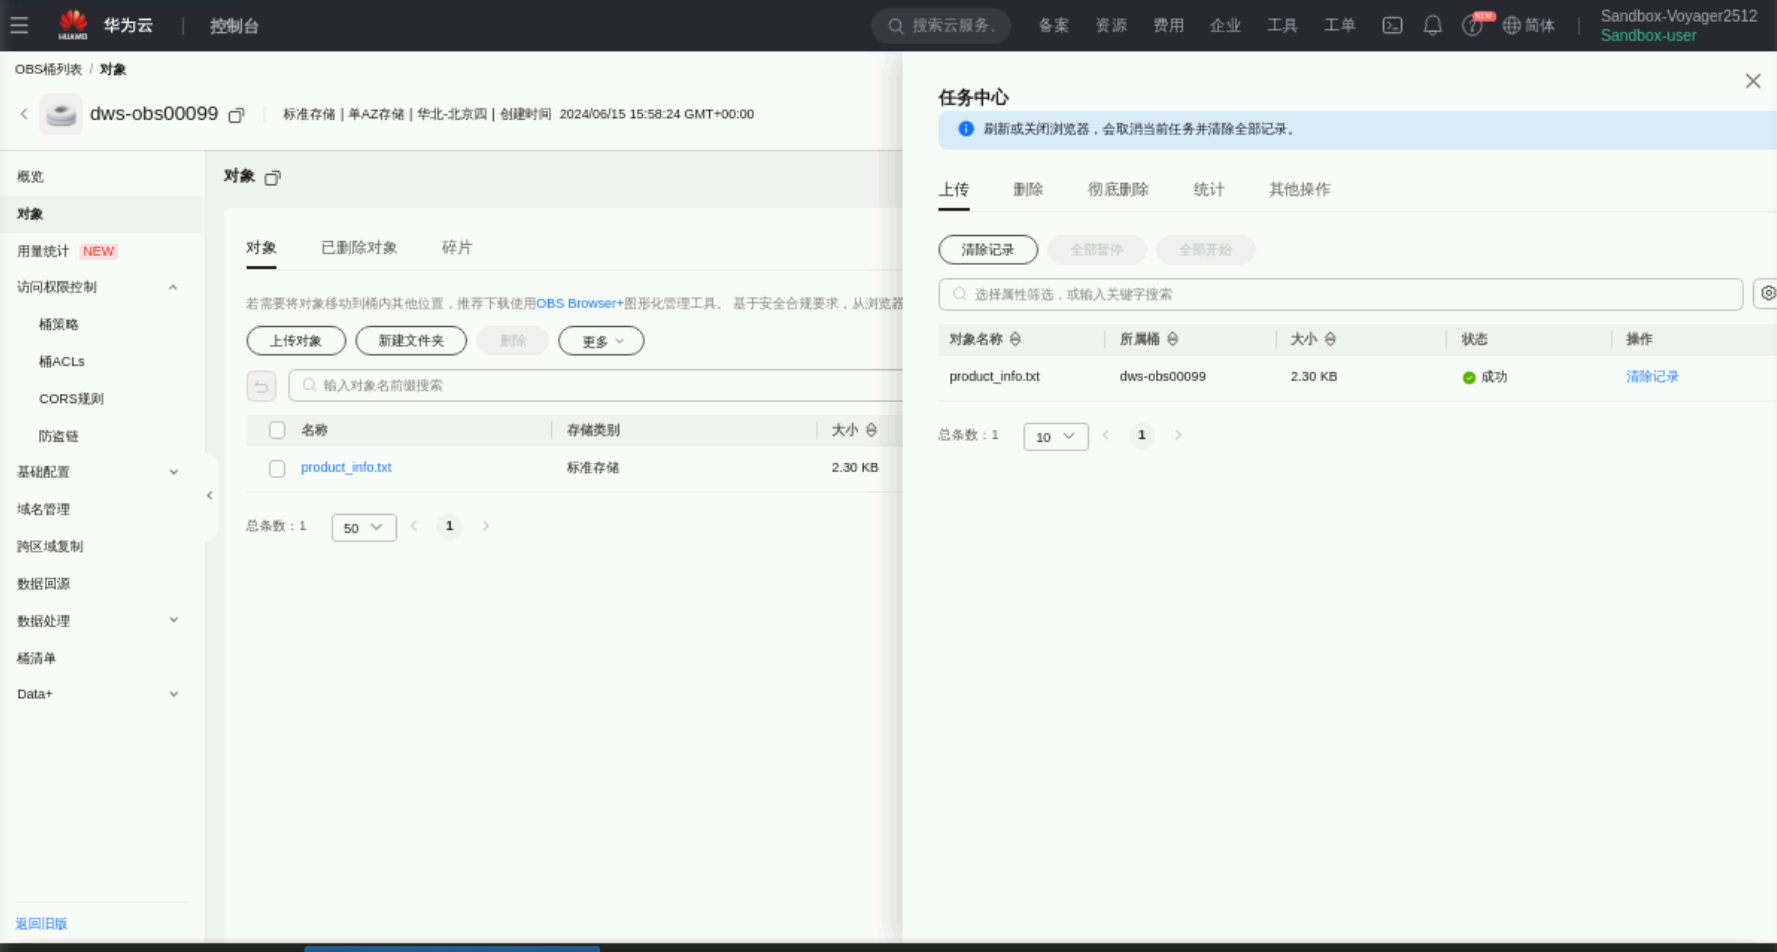Collapse the sidebar with the arrow handle
The image size is (1777, 952).
pyautogui.click(x=209, y=495)
